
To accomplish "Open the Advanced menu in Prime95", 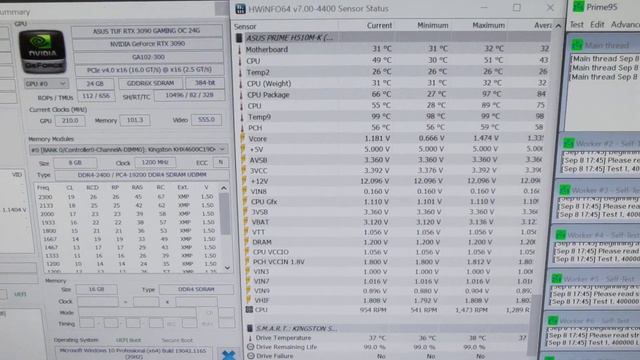I will coord(625,25).
